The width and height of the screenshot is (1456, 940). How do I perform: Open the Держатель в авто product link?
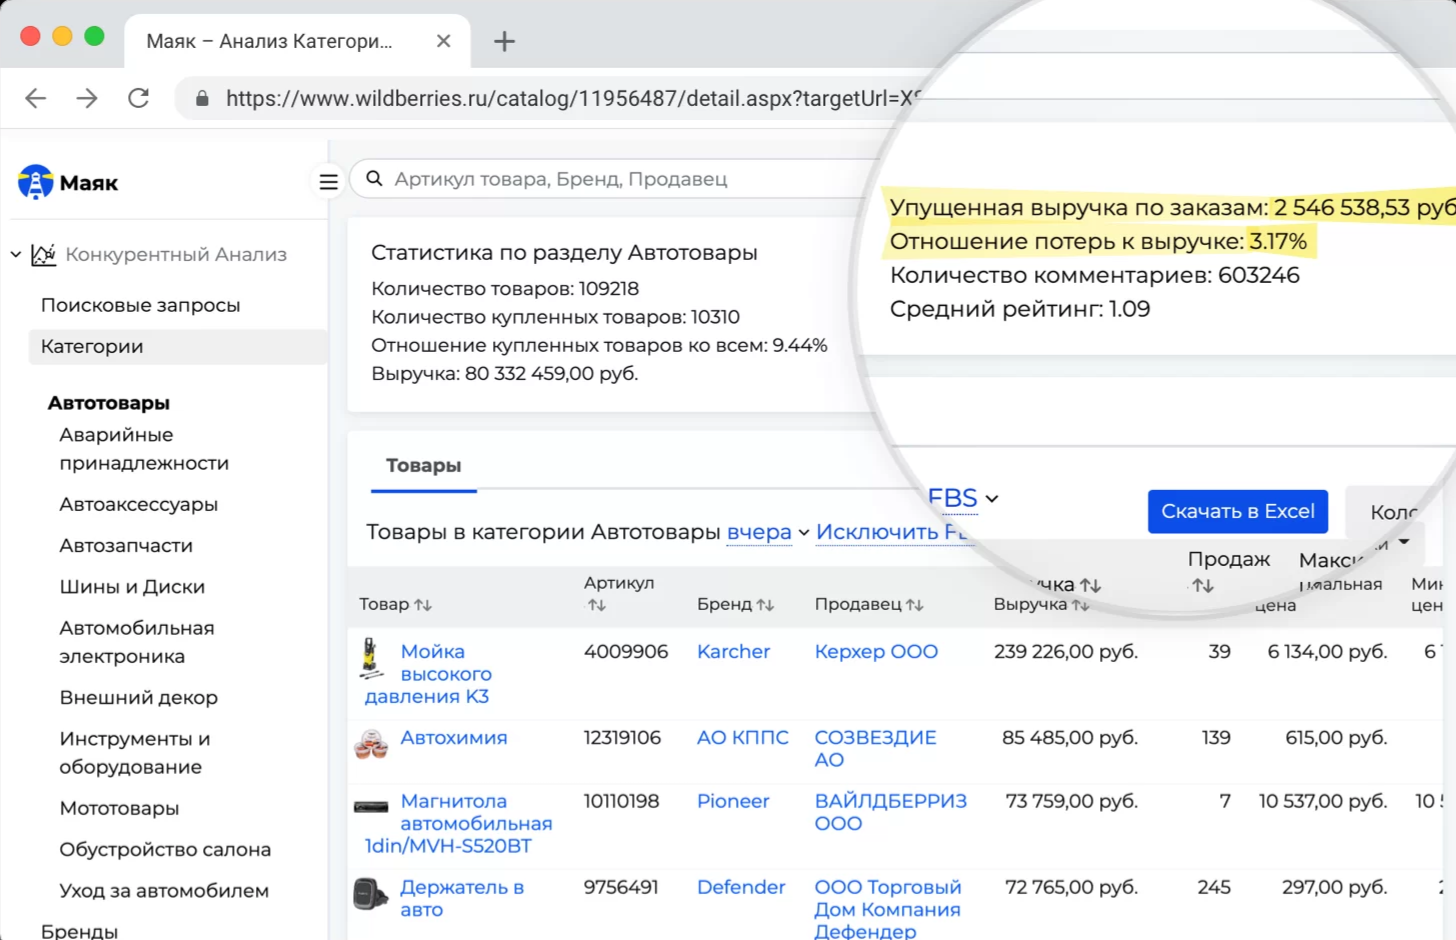462,898
